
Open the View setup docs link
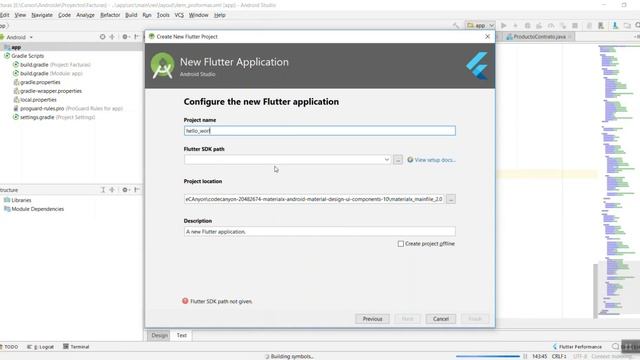pyautogui.click(x=435, y=160)
